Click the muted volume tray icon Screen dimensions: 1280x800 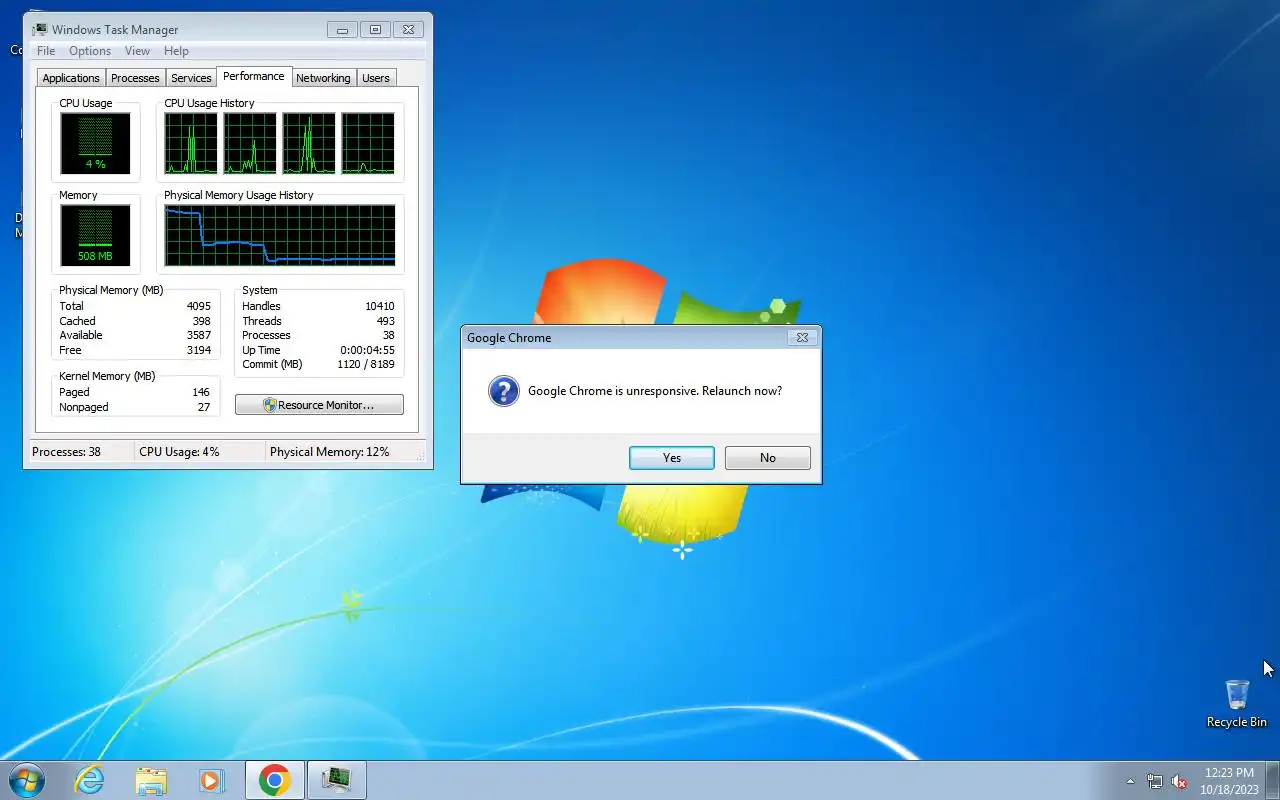1179,781
